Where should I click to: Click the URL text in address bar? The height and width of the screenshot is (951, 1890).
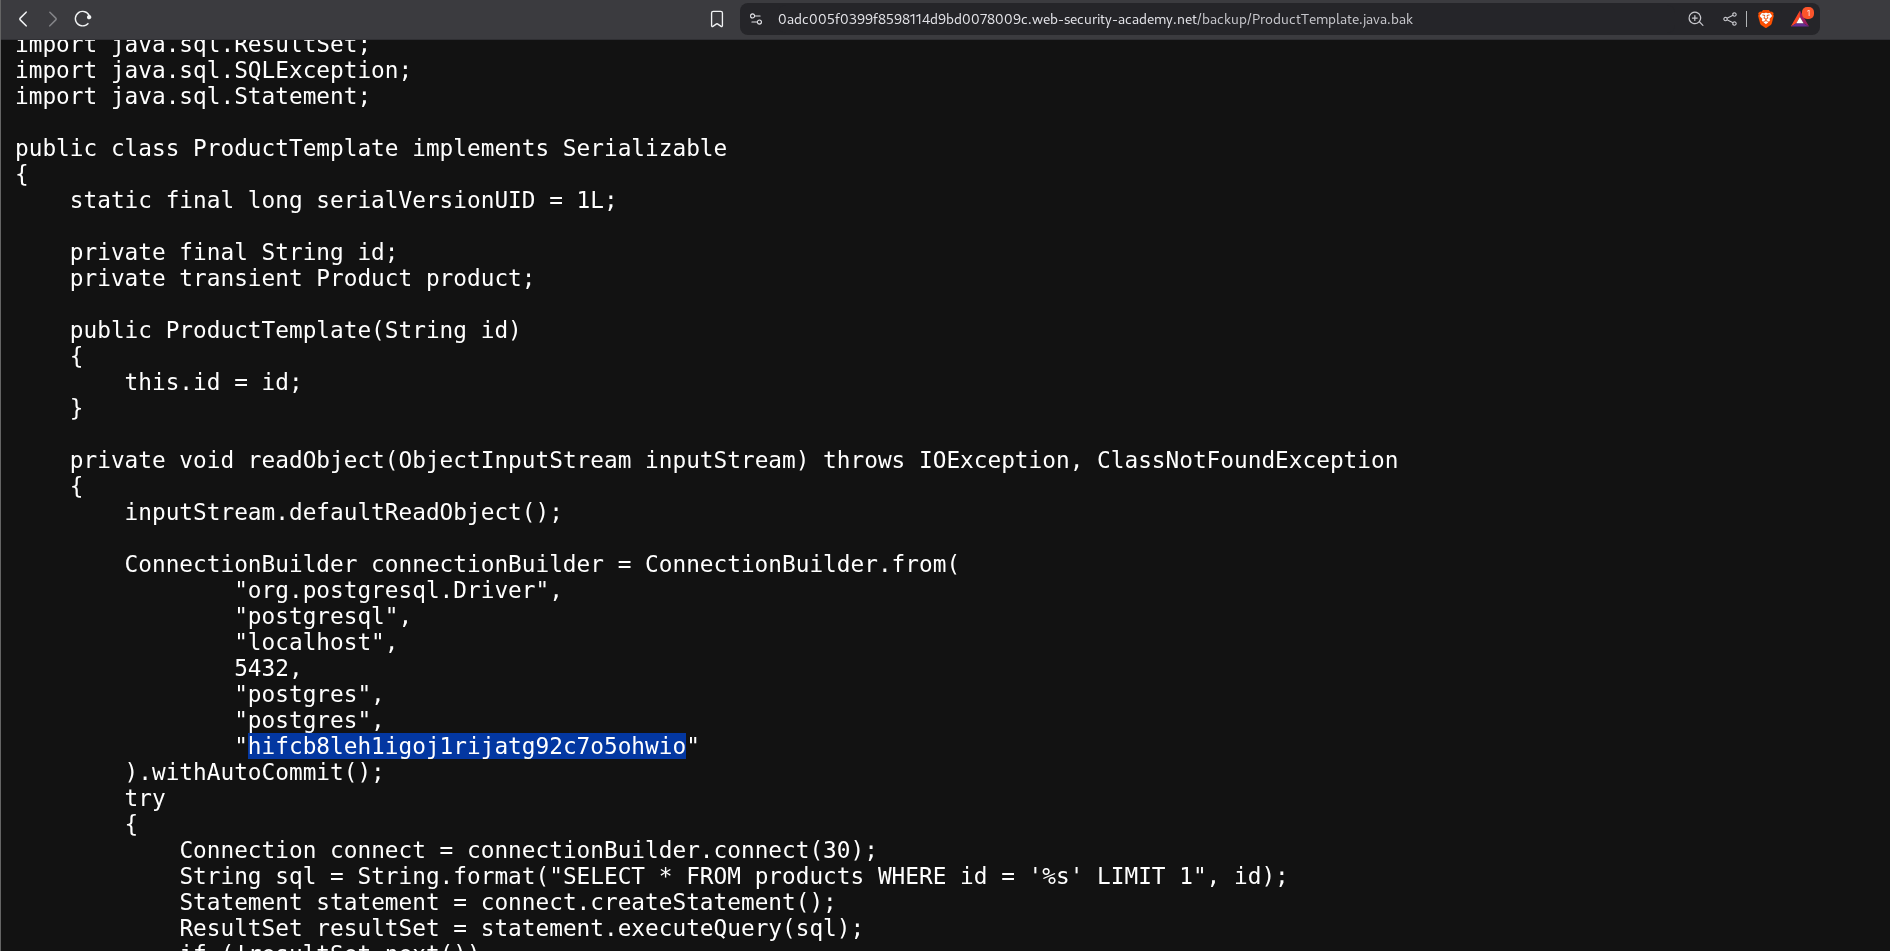[1094, 19]
